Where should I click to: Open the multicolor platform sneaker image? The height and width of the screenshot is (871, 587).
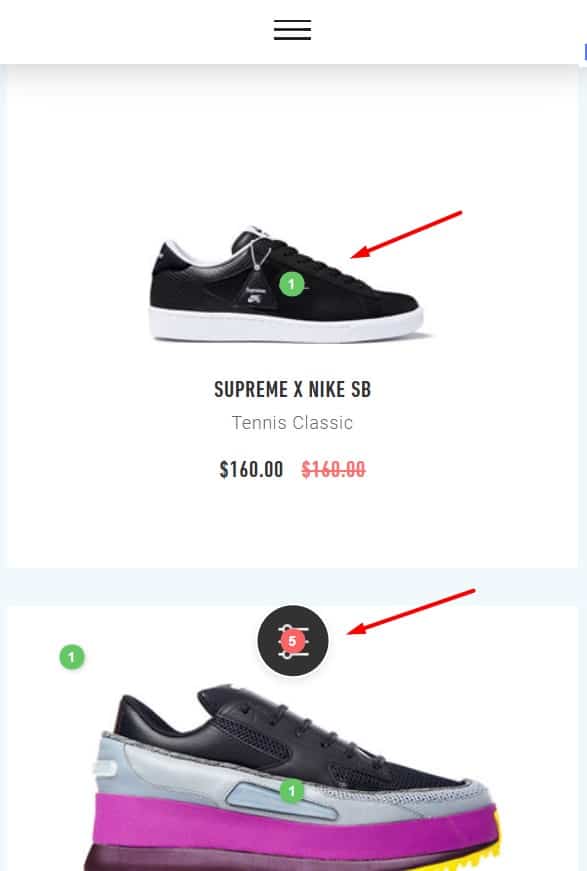[294, 778]
